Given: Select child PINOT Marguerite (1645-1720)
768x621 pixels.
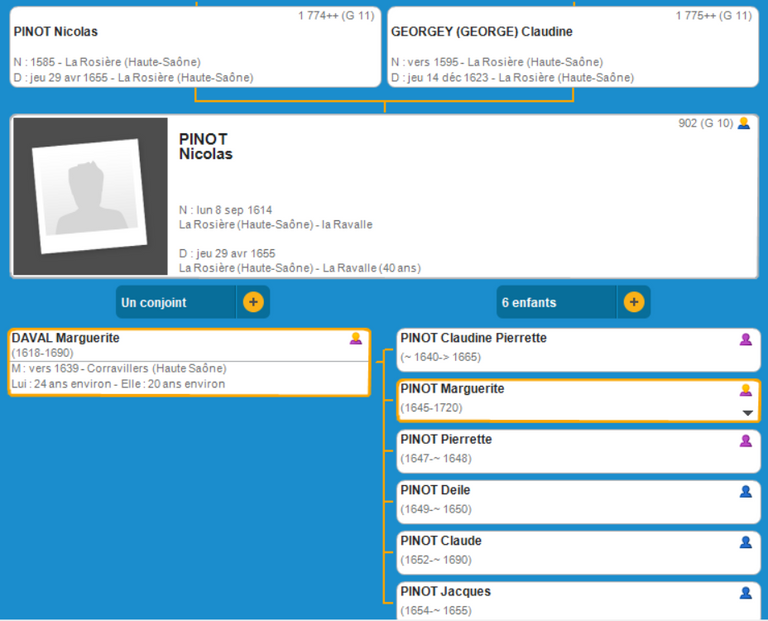Looking at the screenshot, I should click(x=453, y=389).
